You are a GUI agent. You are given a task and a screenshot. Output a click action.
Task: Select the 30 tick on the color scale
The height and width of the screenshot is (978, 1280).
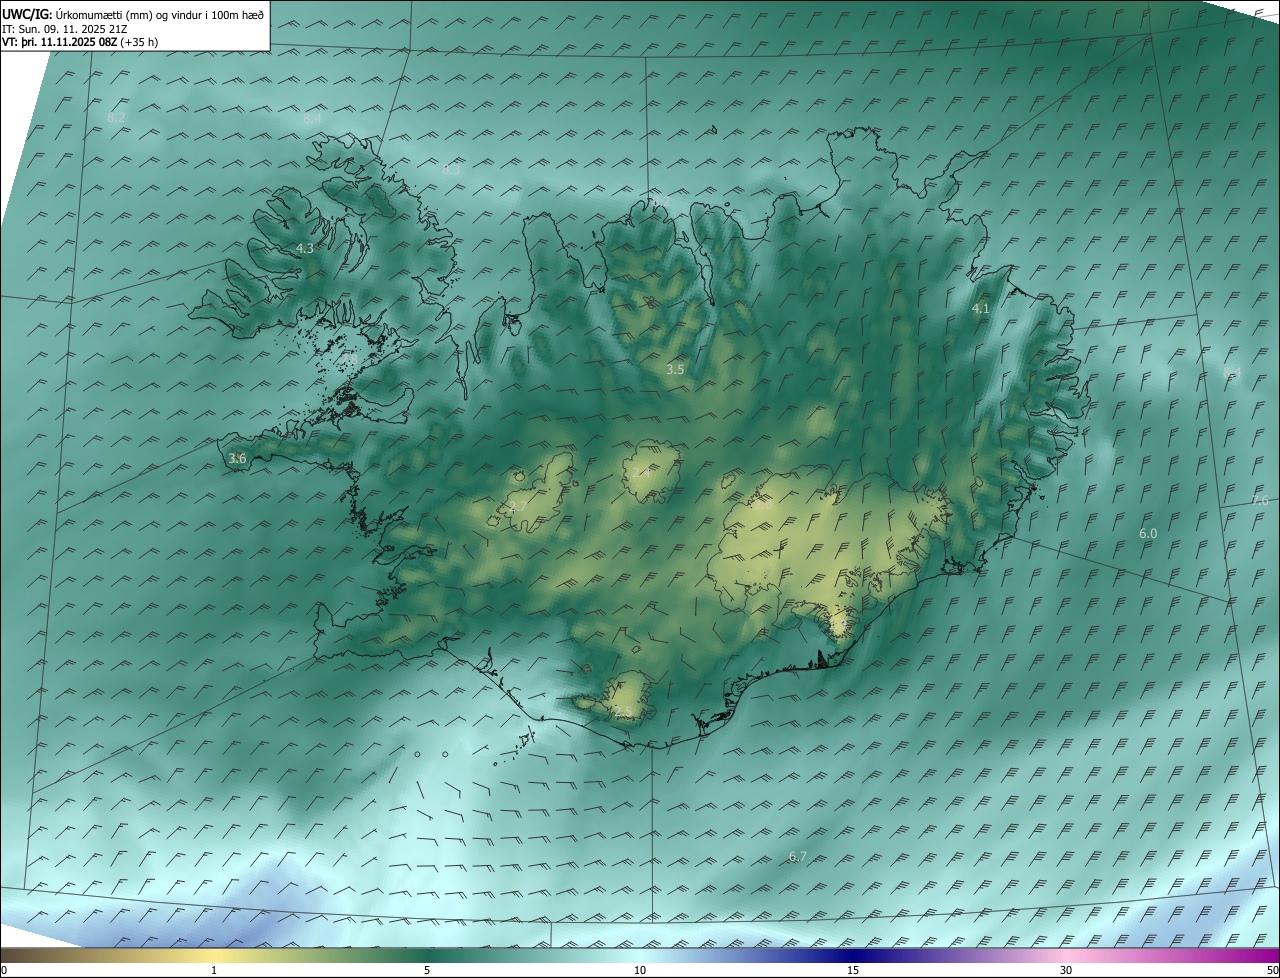pyautogui.click(x=1066, y=970)
